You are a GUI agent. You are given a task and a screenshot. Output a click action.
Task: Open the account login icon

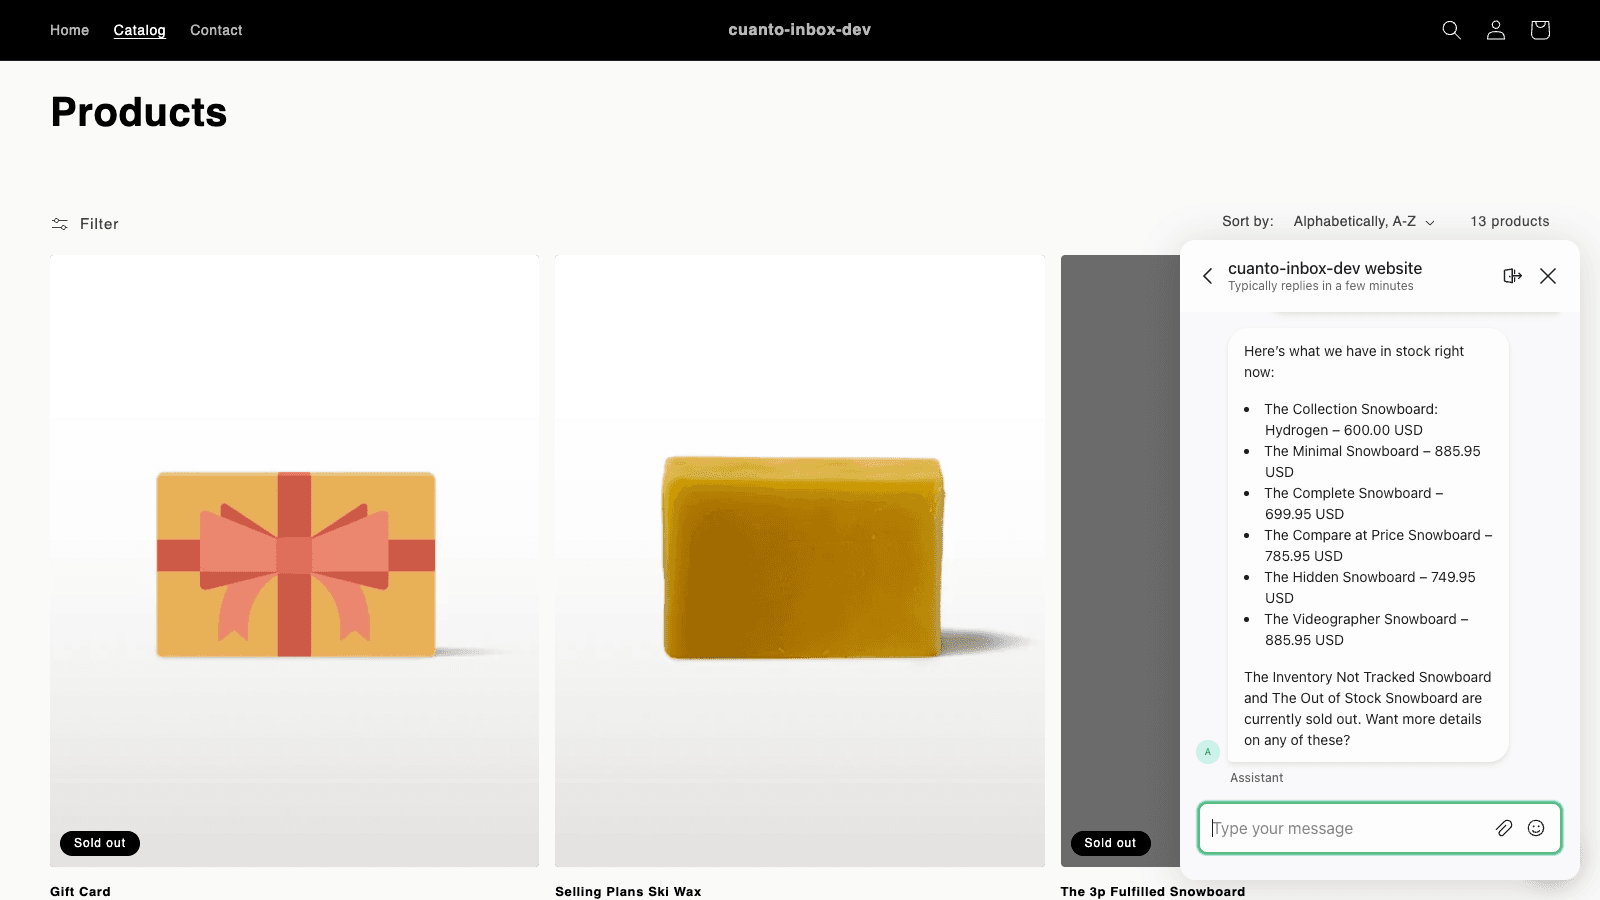pos(1496,30)
